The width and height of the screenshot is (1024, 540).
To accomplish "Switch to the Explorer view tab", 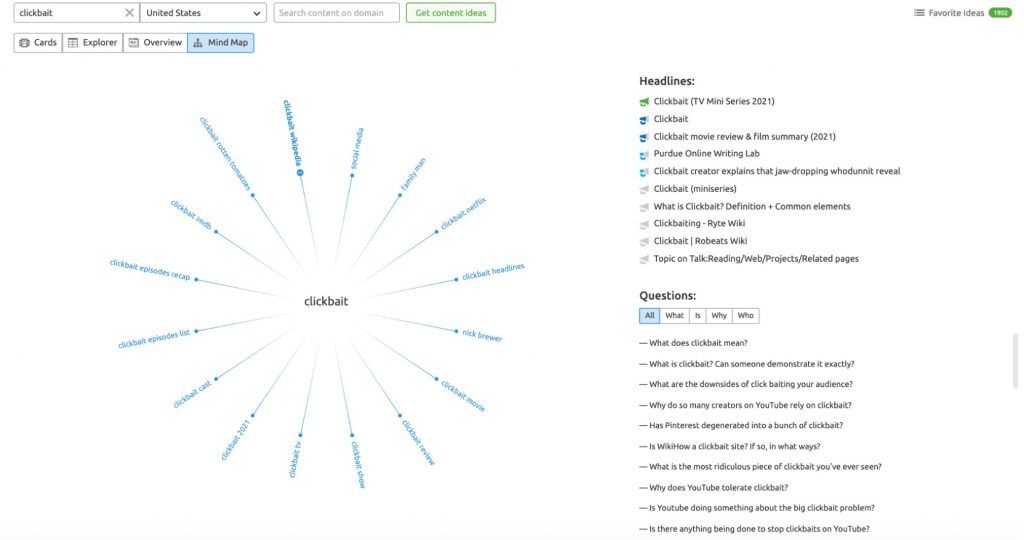I will coord(92,43).
